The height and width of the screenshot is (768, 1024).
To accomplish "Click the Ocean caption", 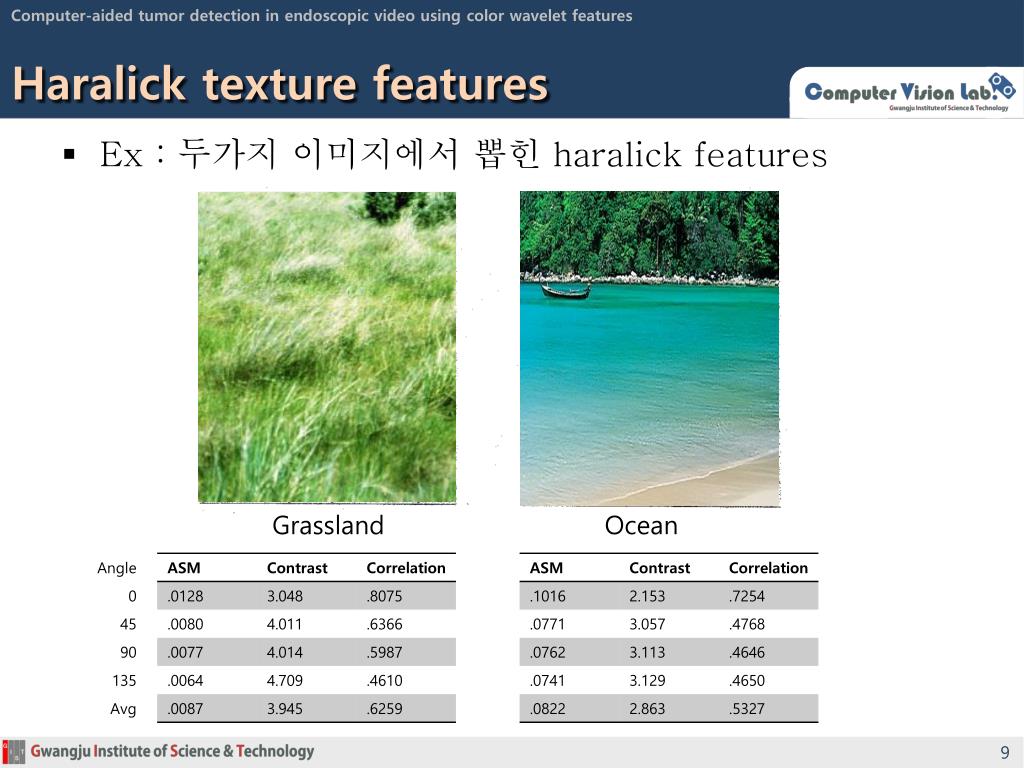I will [641, 526].
